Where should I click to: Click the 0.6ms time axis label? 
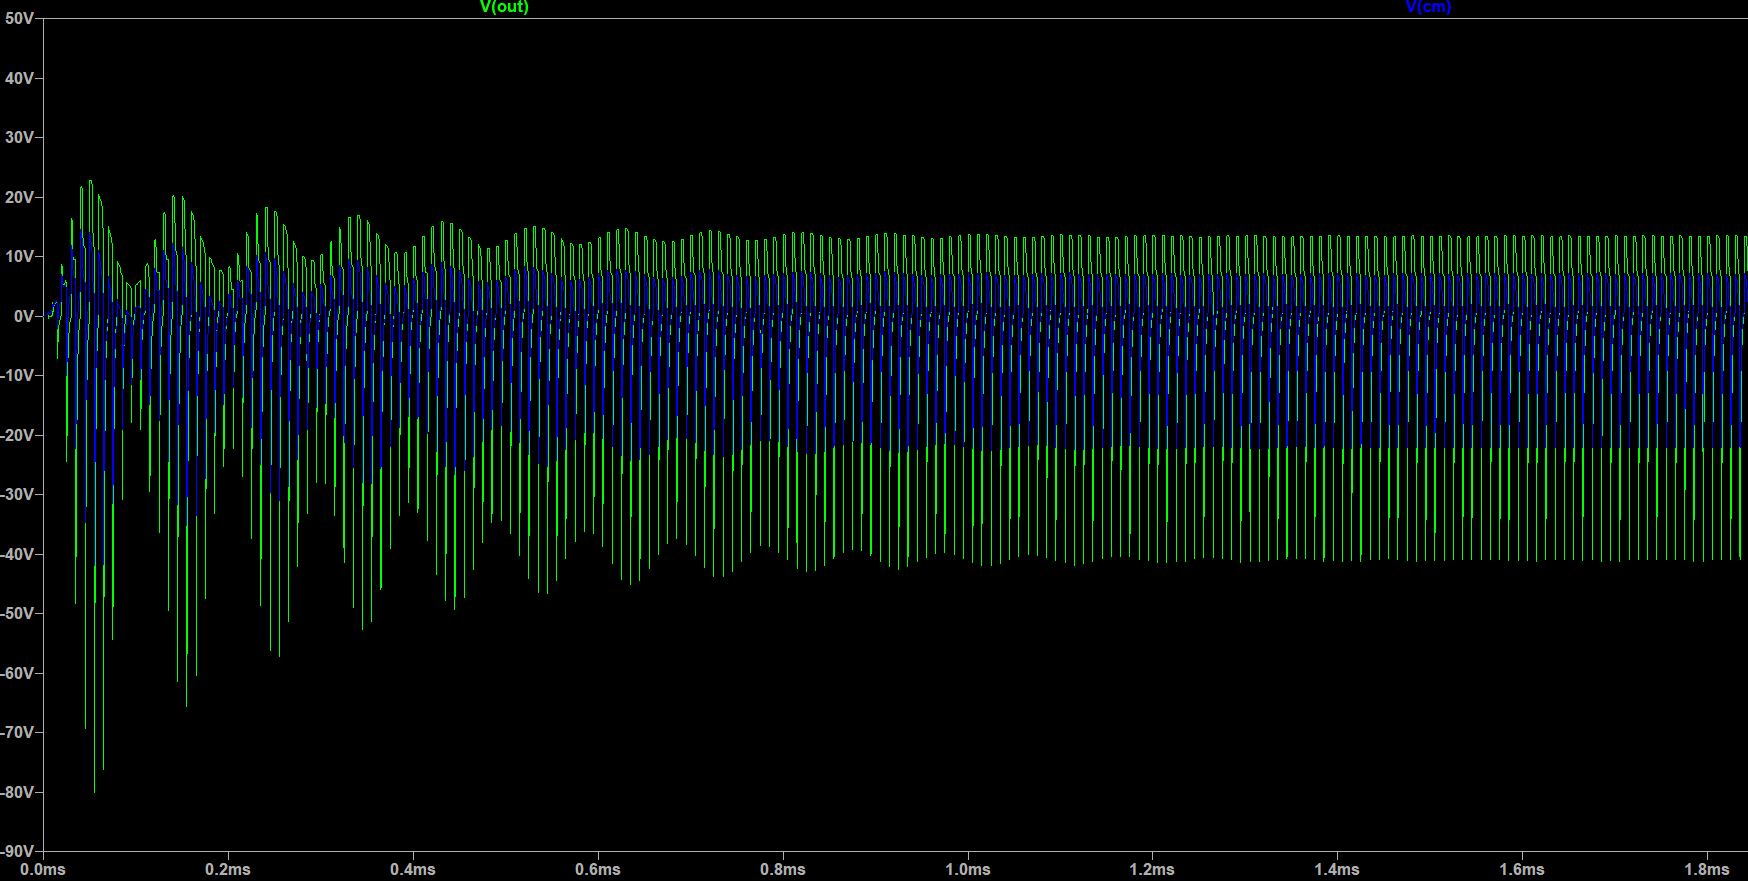(598, 870)
